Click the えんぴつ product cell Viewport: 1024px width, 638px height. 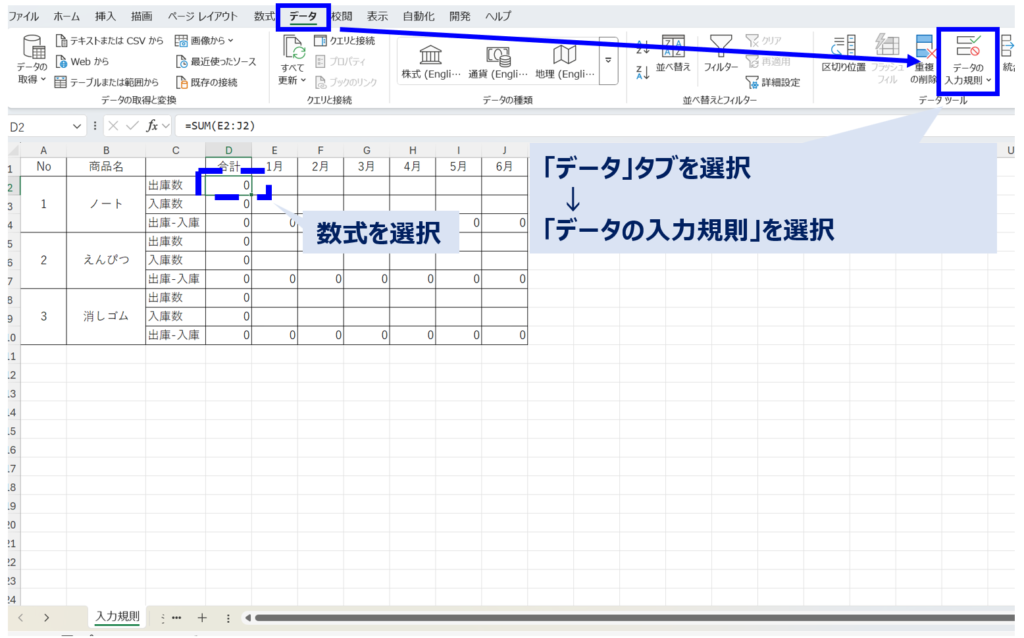point(106,260)
